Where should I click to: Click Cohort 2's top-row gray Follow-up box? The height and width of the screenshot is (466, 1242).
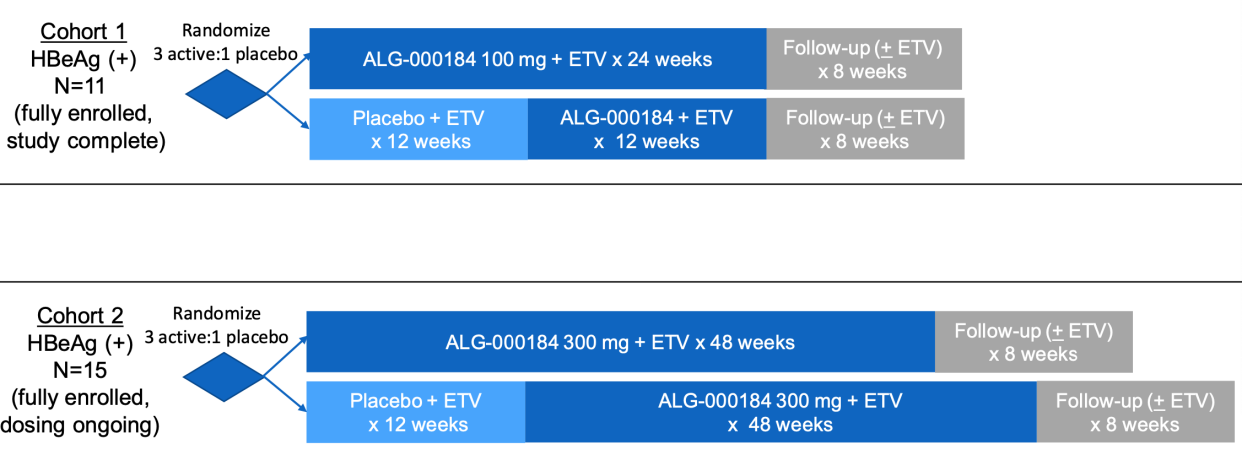1033,342
